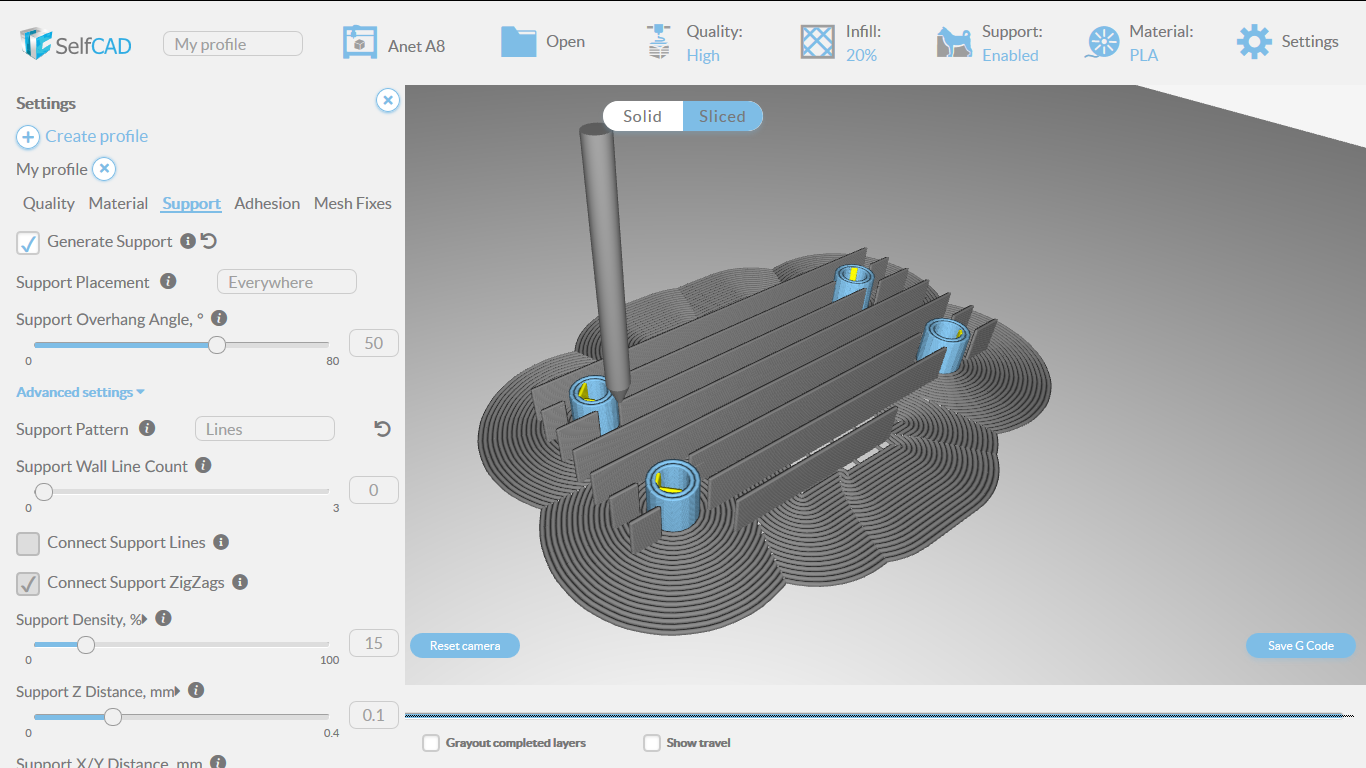Open the My profile dropdown in header

click(x=233, y=43)
